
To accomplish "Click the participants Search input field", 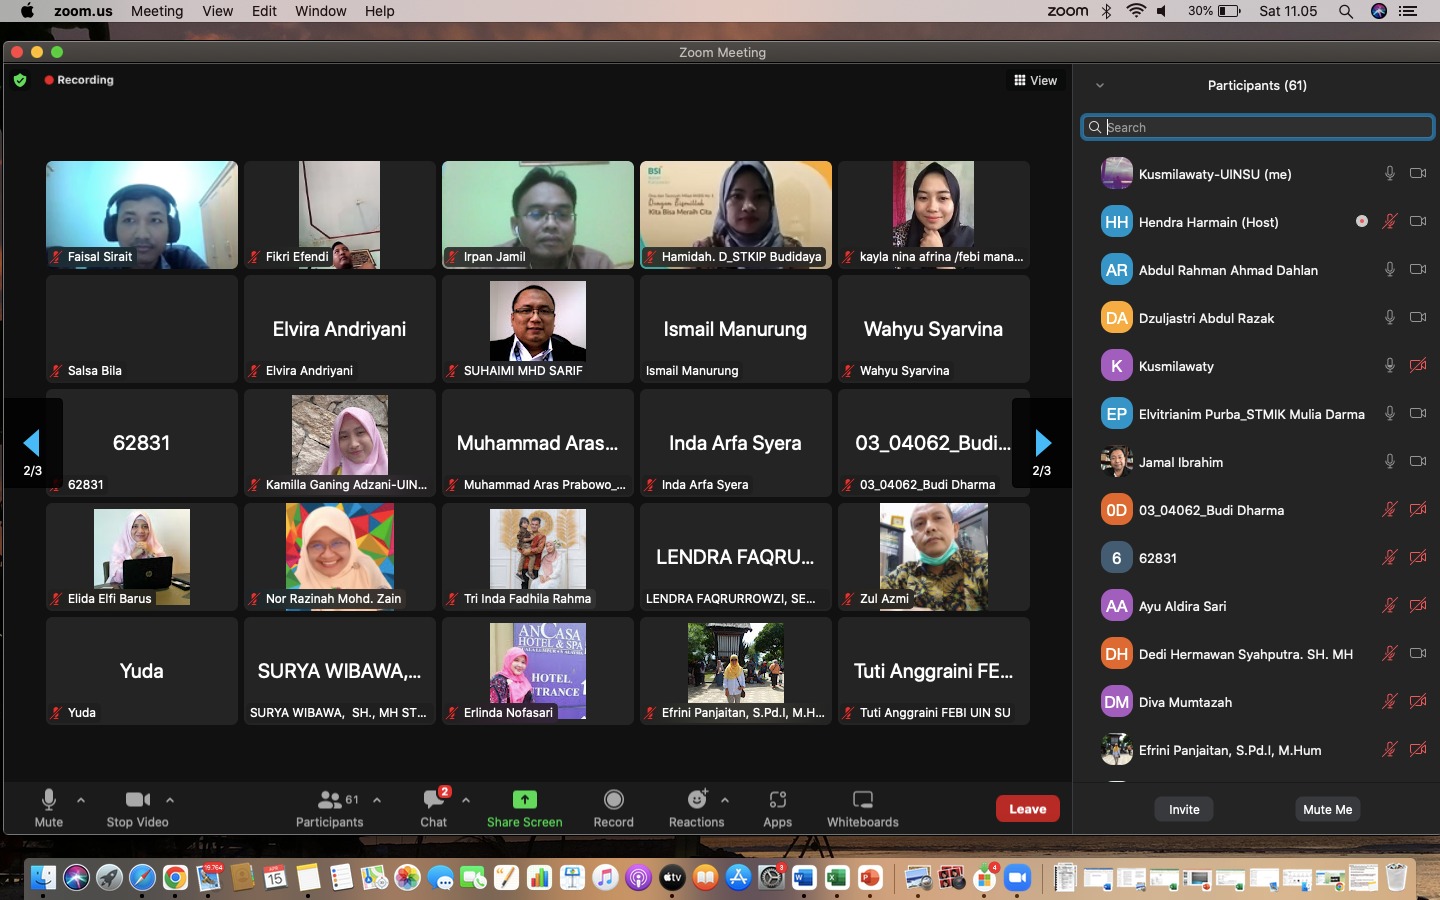I will 1257,127.
